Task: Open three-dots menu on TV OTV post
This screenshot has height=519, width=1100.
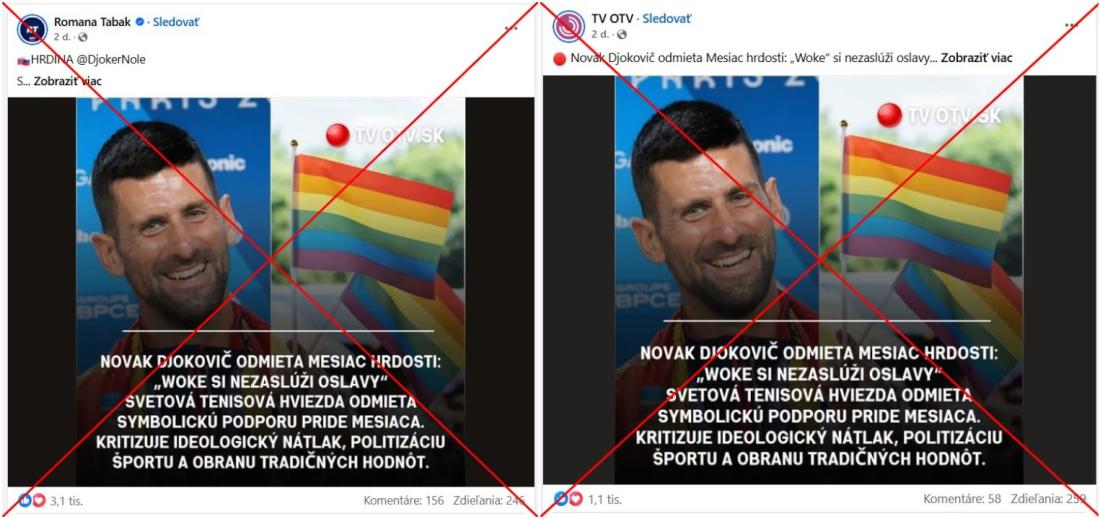Action: [x=1071, y=25]
